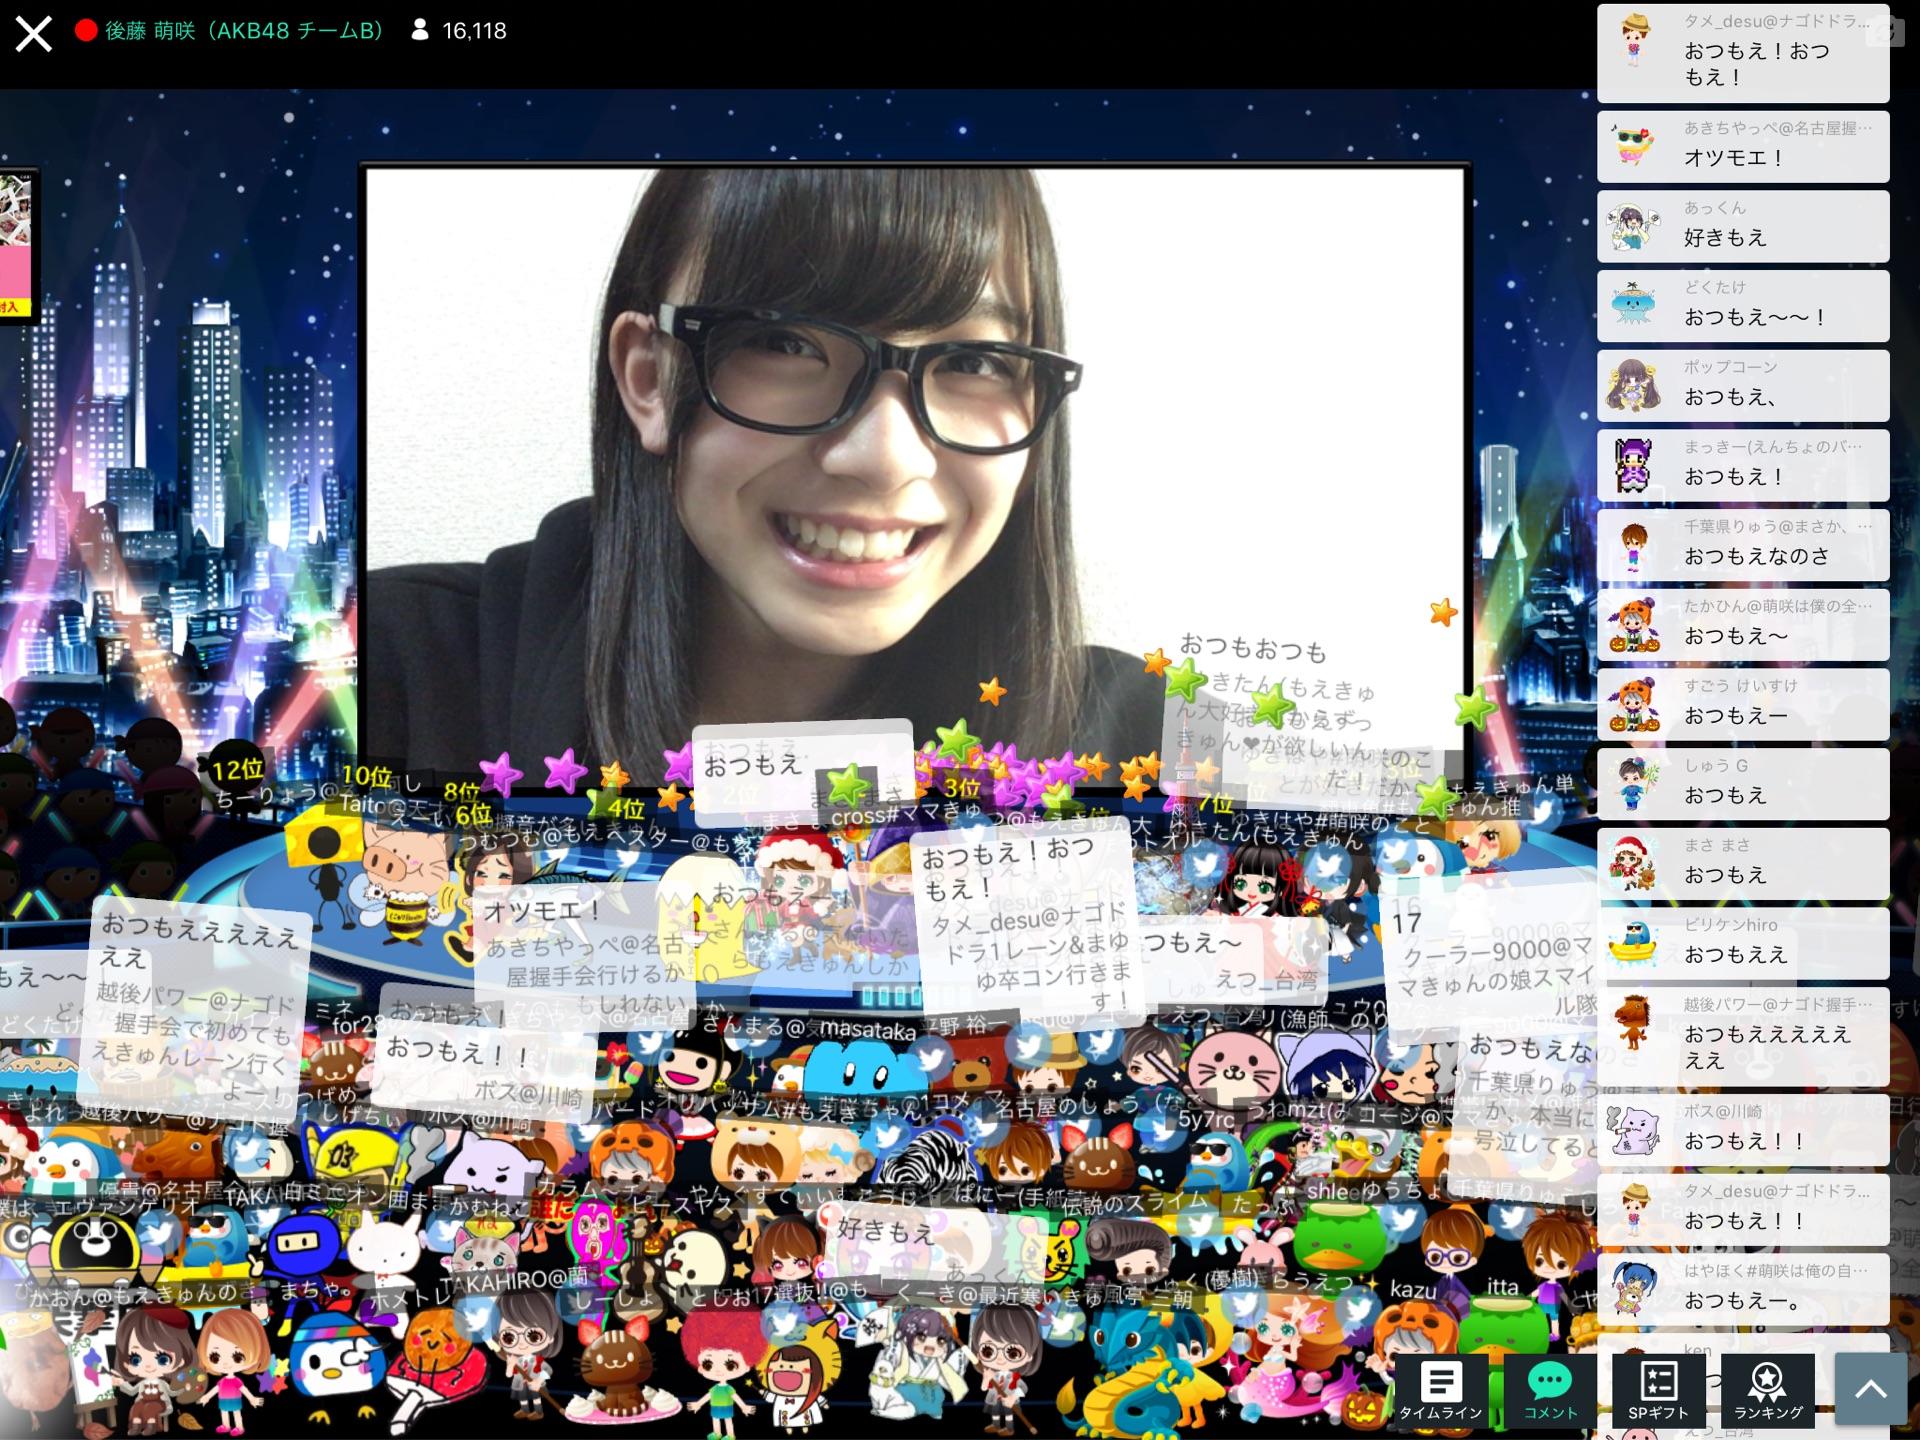Collapse the bottom menu with the up chevron
Viewport: 1920px width, 1440px height.
1871,1389
